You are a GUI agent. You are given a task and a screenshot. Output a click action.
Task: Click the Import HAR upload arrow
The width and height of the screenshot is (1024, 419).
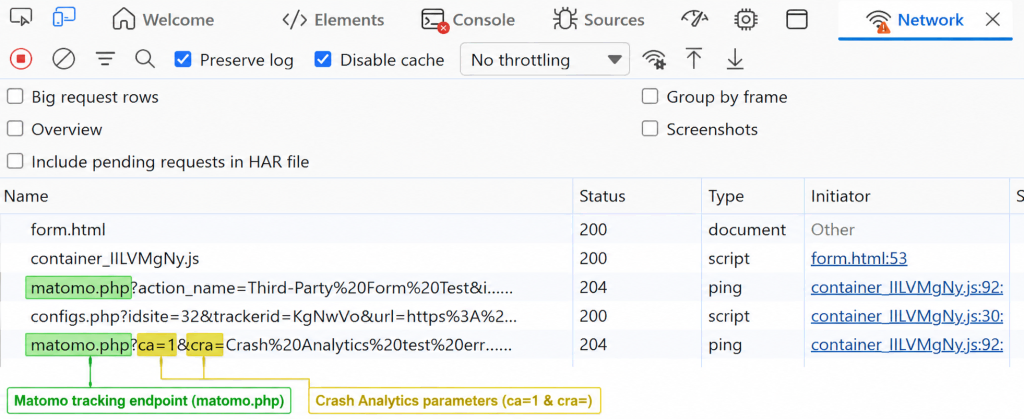pos(694,59)
